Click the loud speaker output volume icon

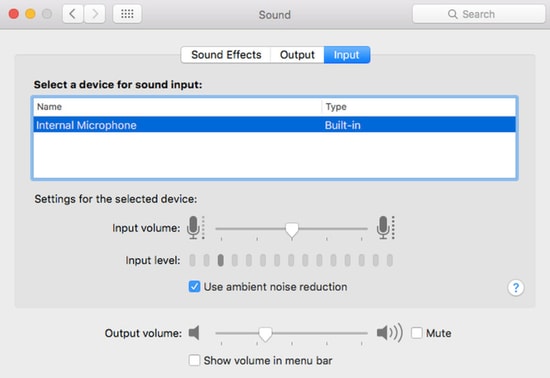(x=389, y=333)
